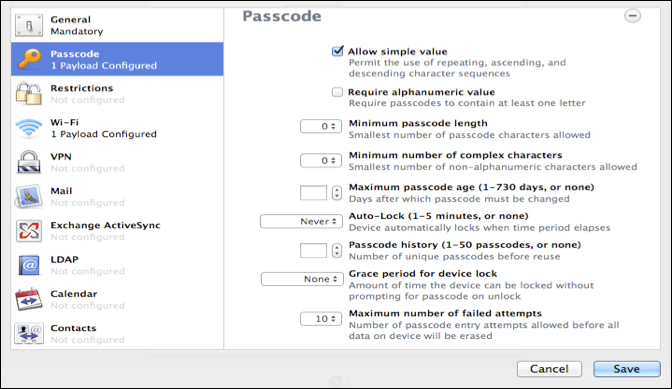This screenshot has width=672, height=389.
Task: Click the Maximum passcode age stepper
Action: (x=337, y=193)
